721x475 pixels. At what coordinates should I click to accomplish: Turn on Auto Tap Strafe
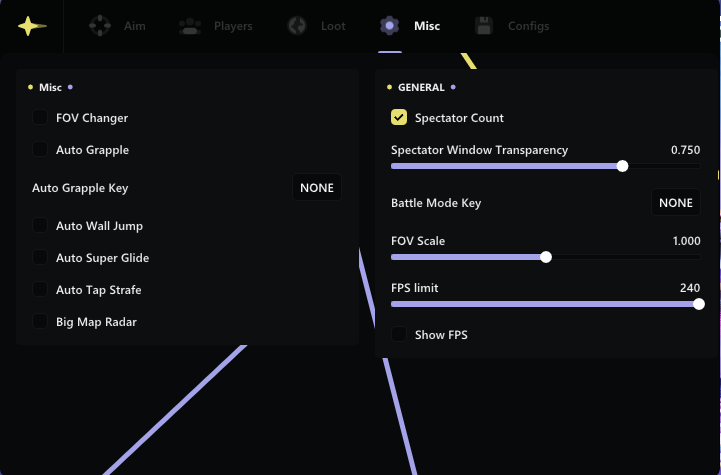[x=40, y=290]
